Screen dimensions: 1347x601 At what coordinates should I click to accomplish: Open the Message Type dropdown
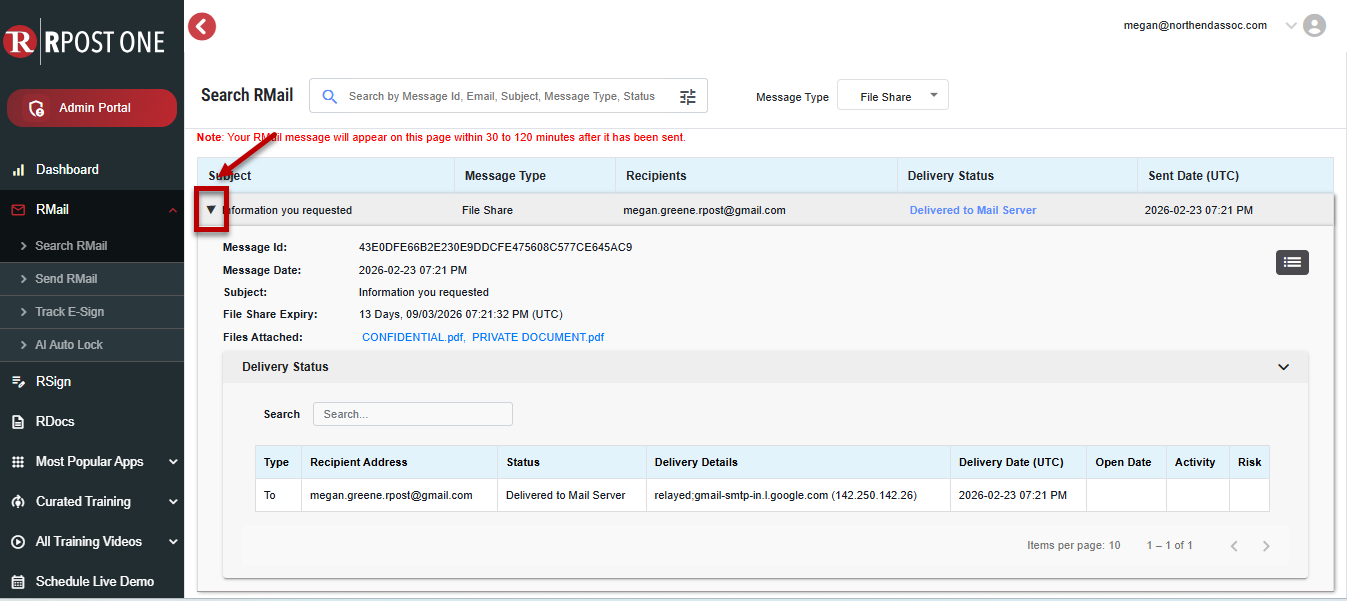point(892,96)
